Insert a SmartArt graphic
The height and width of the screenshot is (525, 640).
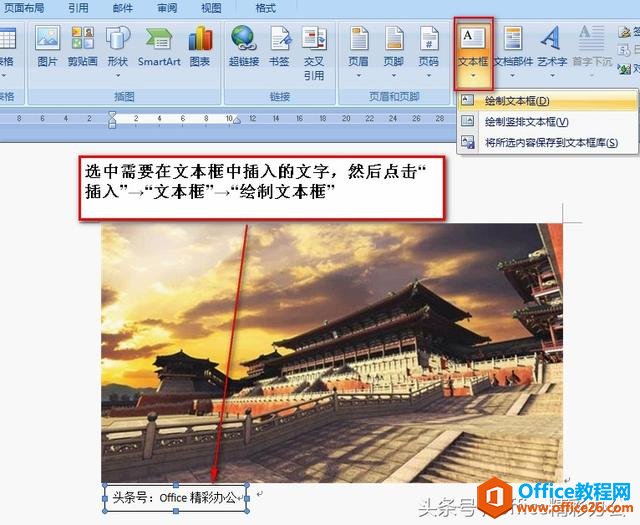(x=159, y=46)
